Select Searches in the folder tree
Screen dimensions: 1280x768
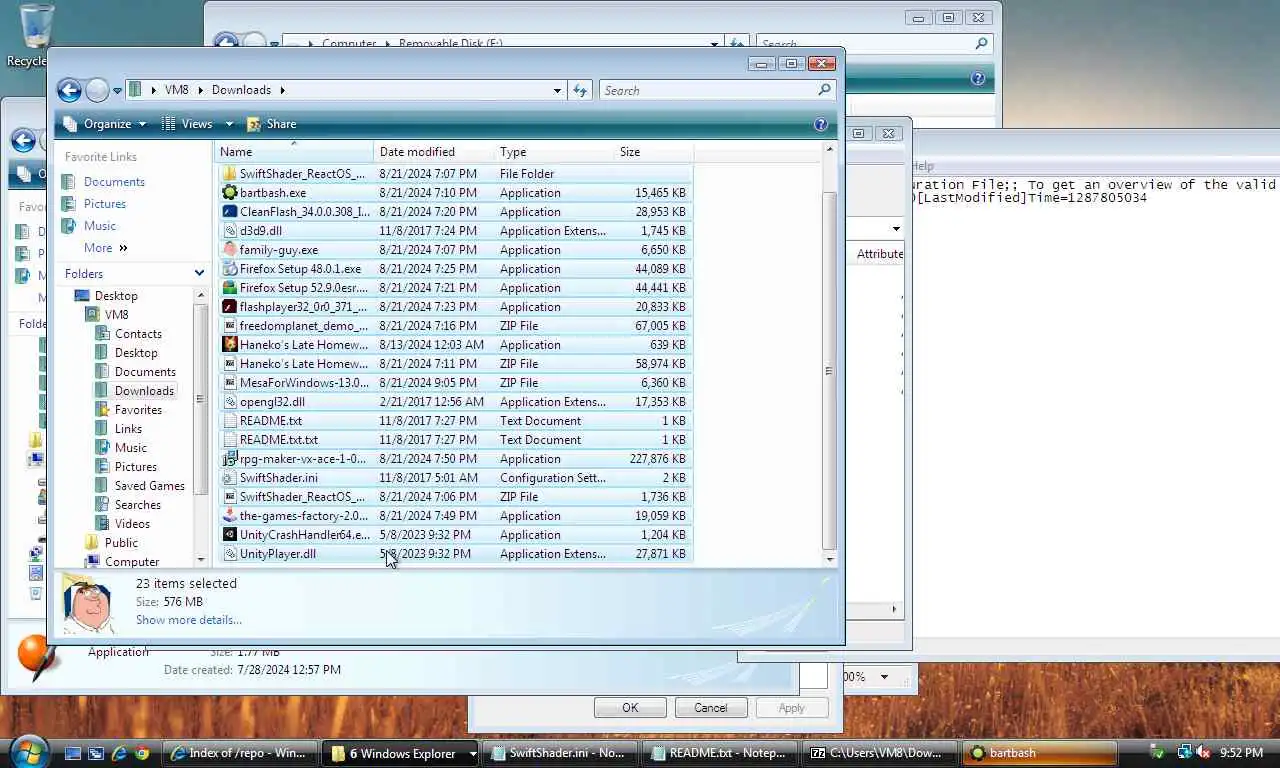[137, 505]
